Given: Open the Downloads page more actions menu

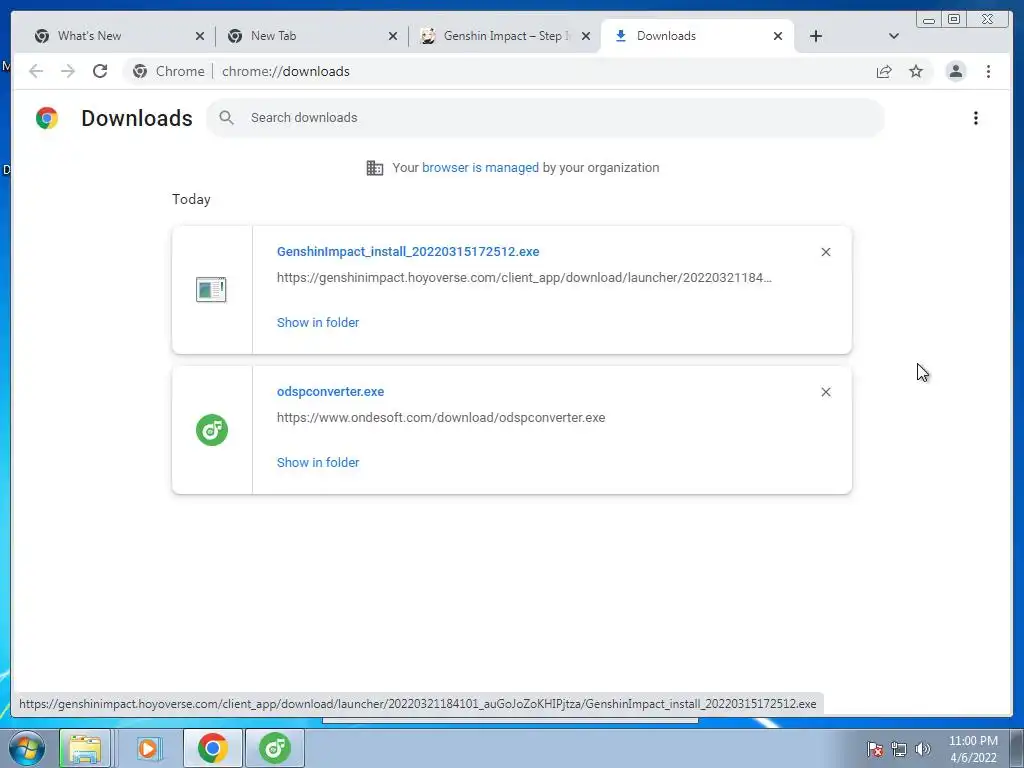Looking at the screenshot, I should 976,118.
